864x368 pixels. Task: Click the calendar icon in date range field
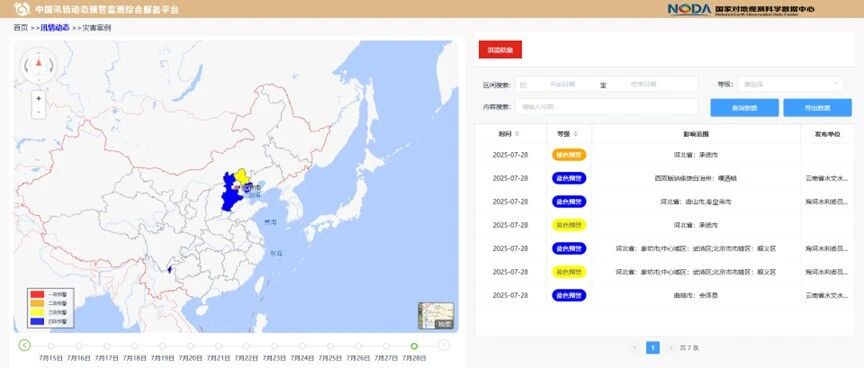[x=523, y=85]
